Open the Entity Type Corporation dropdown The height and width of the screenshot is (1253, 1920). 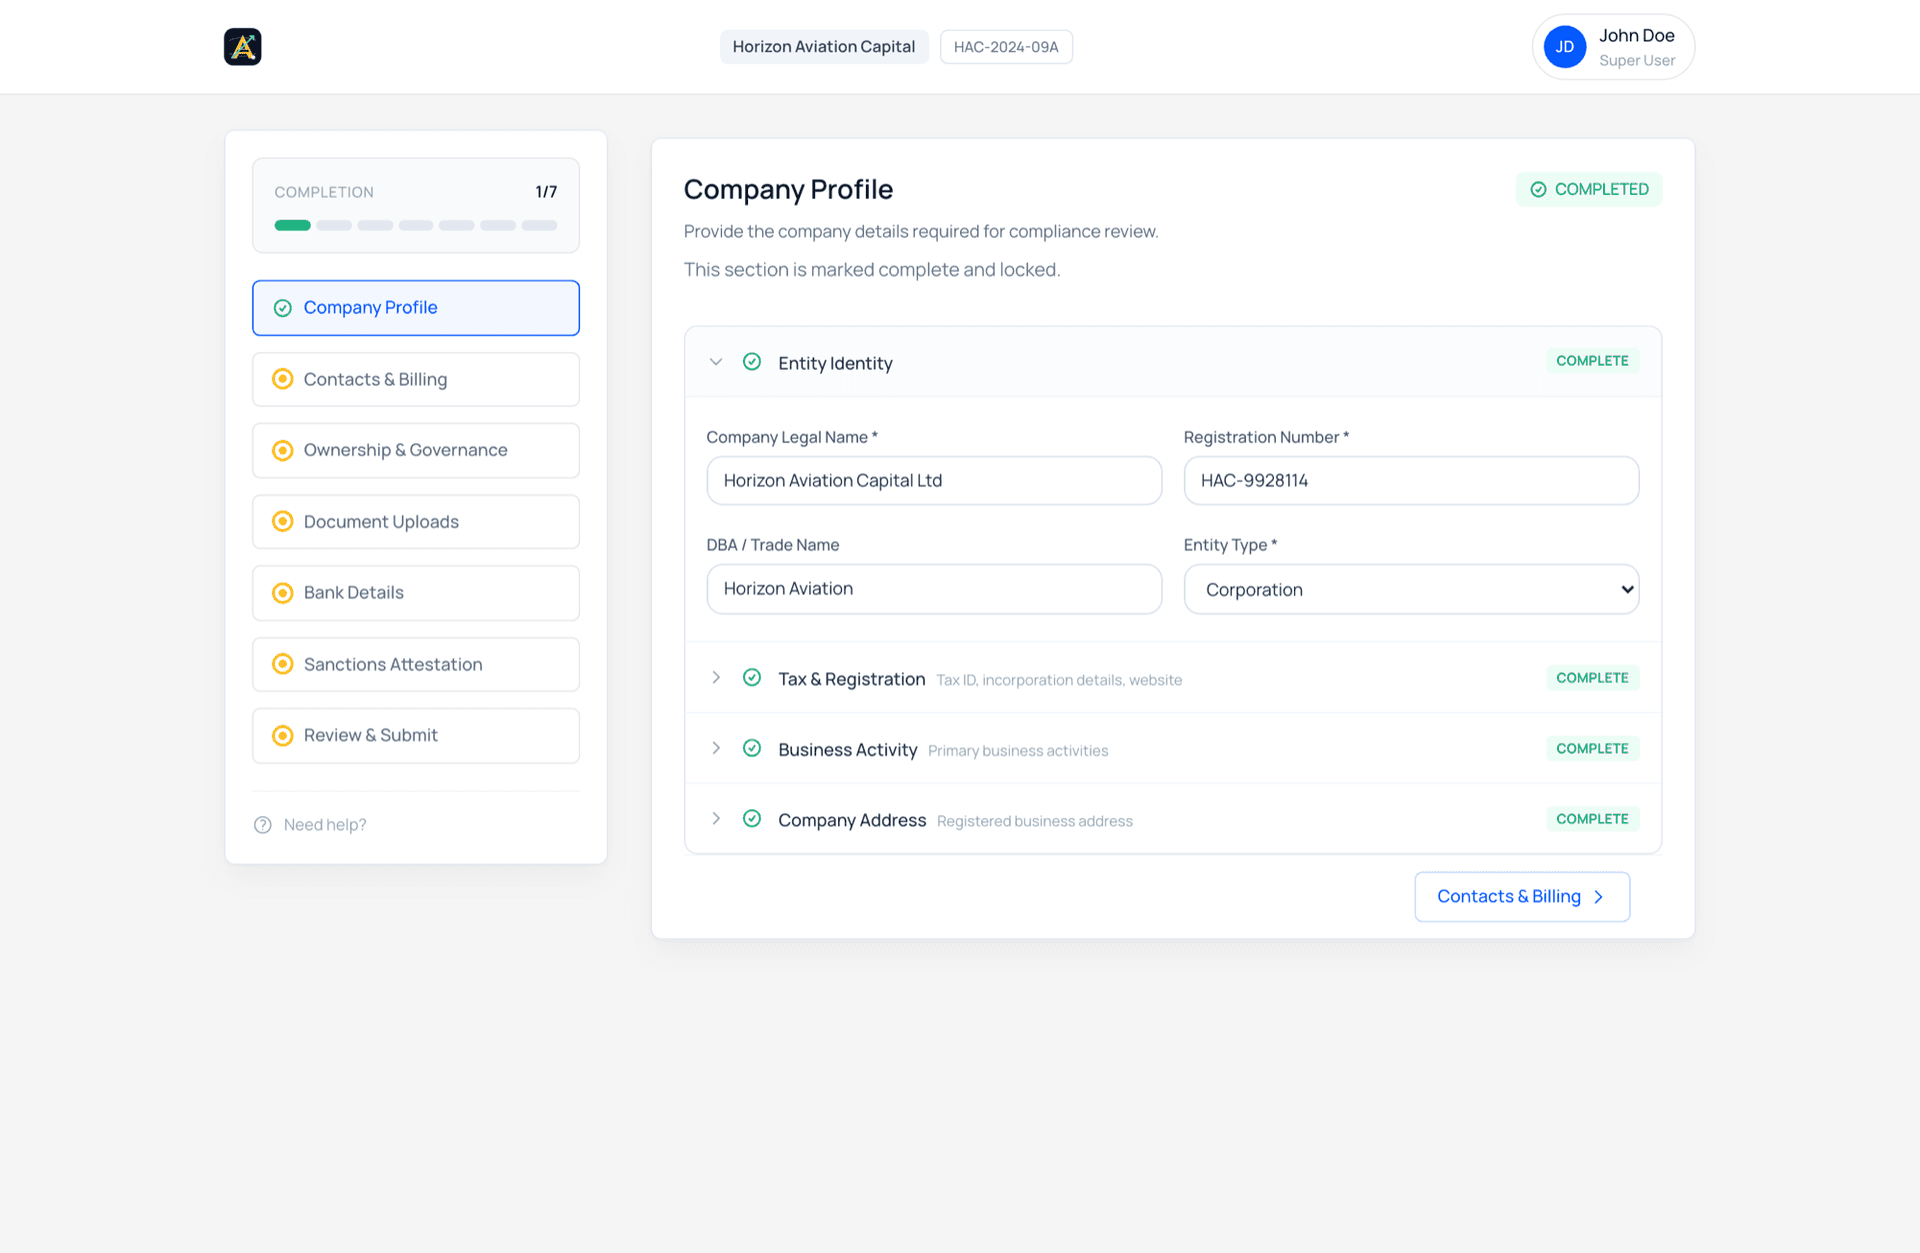1411,589
